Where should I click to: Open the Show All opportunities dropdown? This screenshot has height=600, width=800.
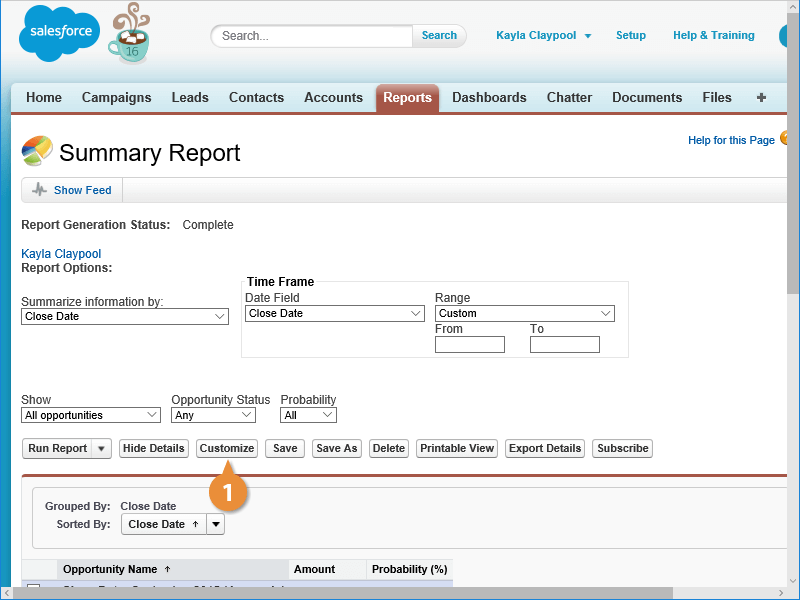click(91, 415)
